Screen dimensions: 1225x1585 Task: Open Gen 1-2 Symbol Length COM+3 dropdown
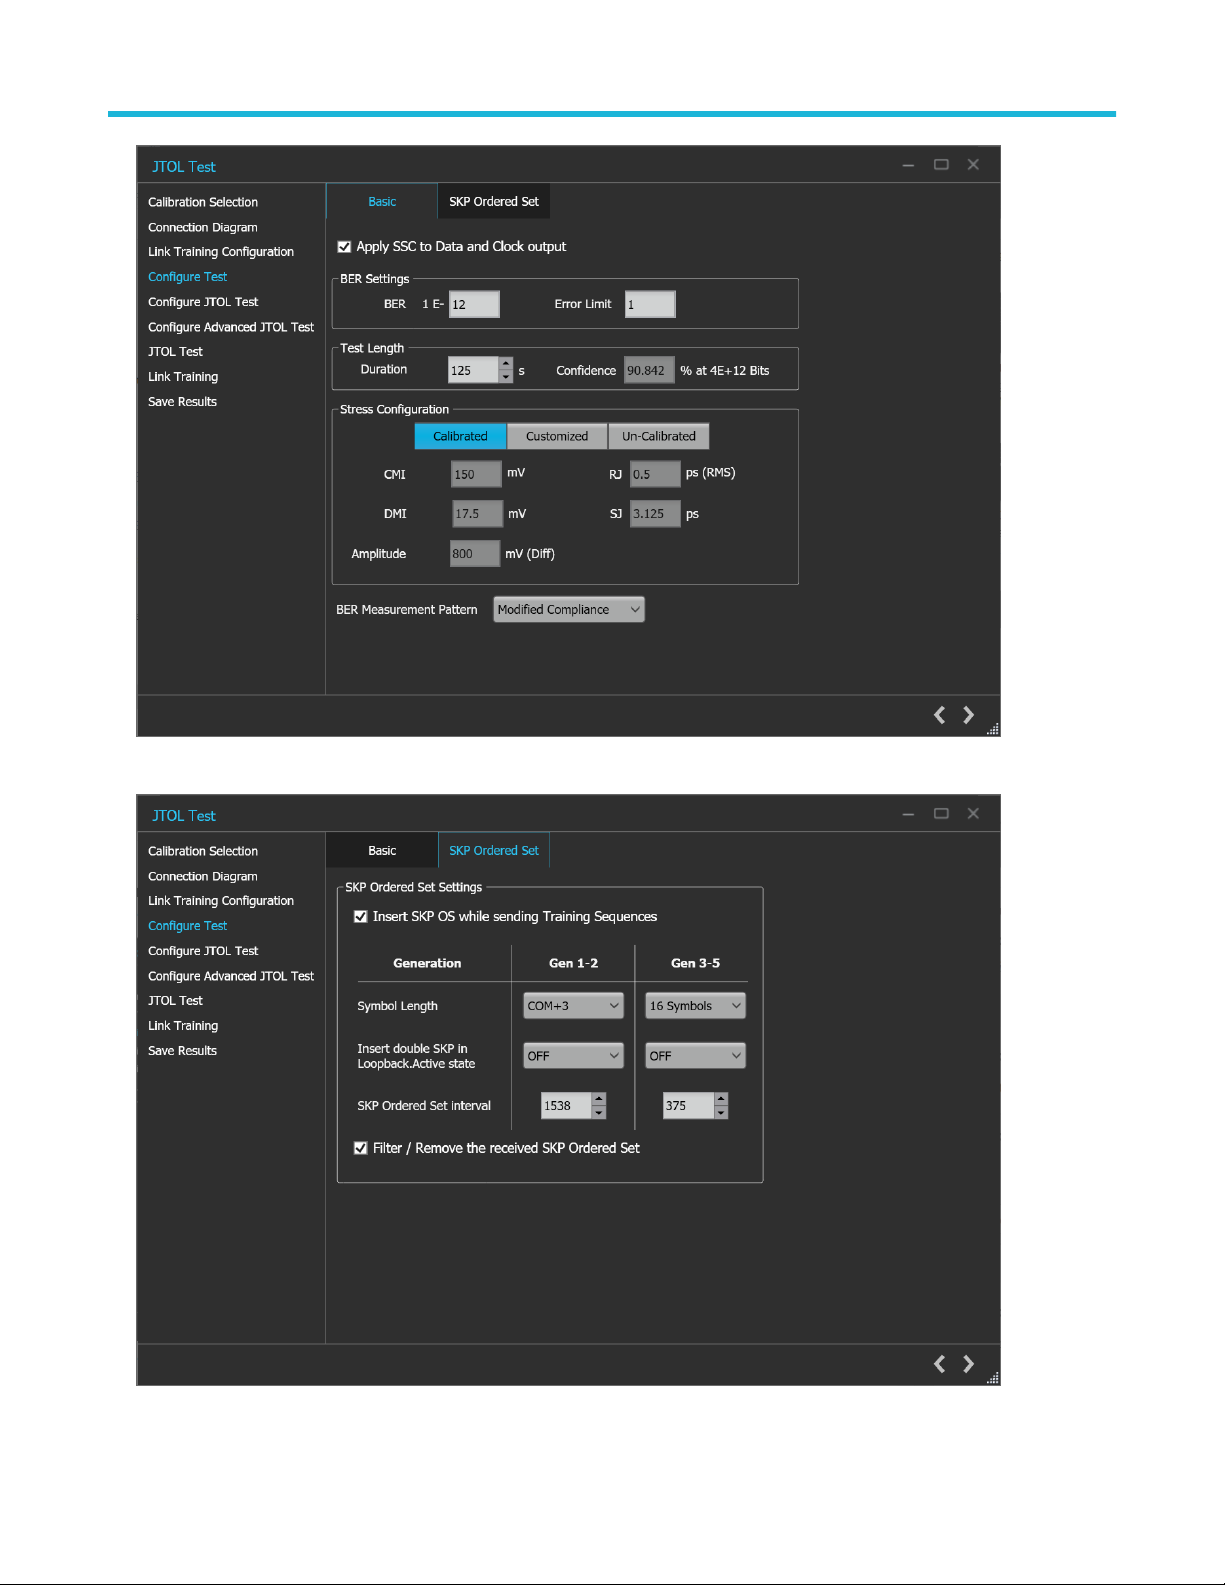pyautogui.click(x=573, y=1006)
